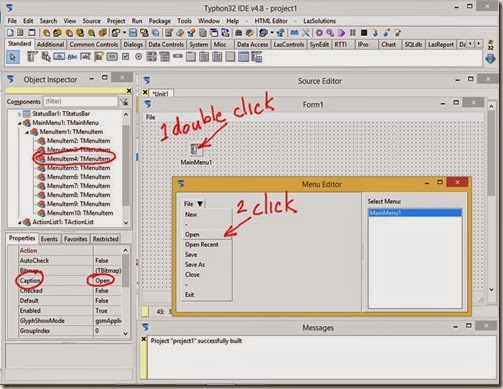
Task: Open the Package menu
Action: tap(159, 21)
